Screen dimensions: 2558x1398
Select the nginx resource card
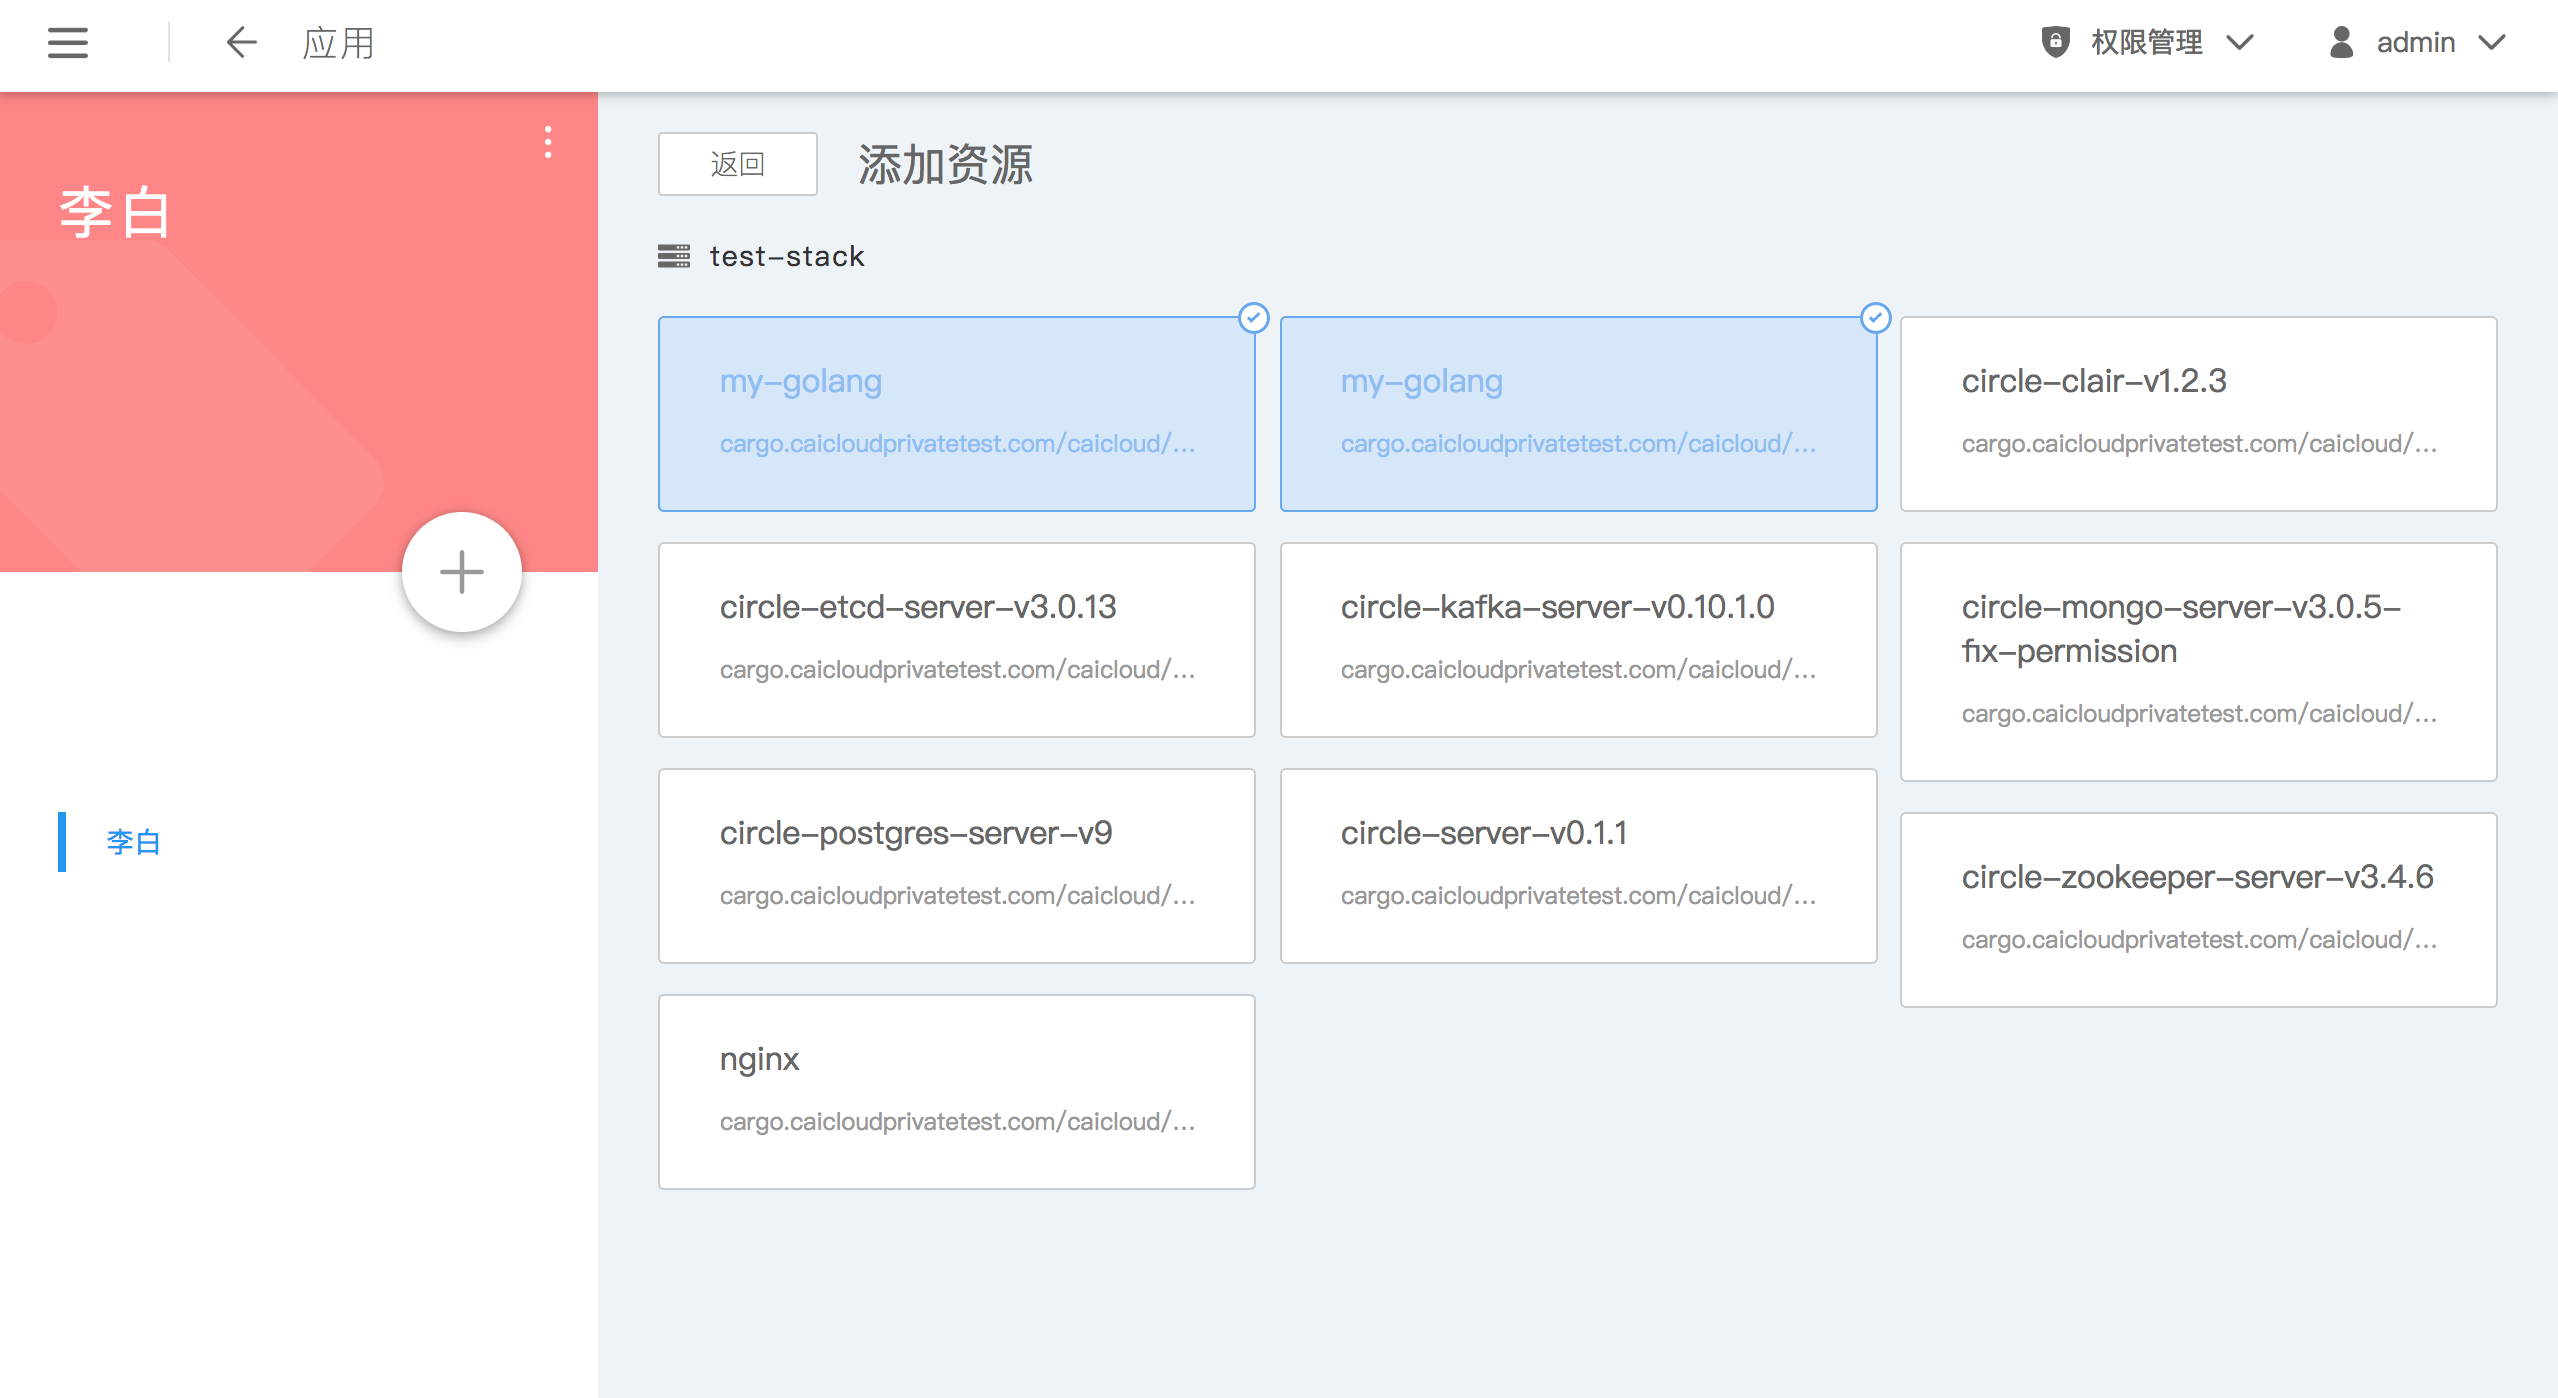tap(956, 1091)
